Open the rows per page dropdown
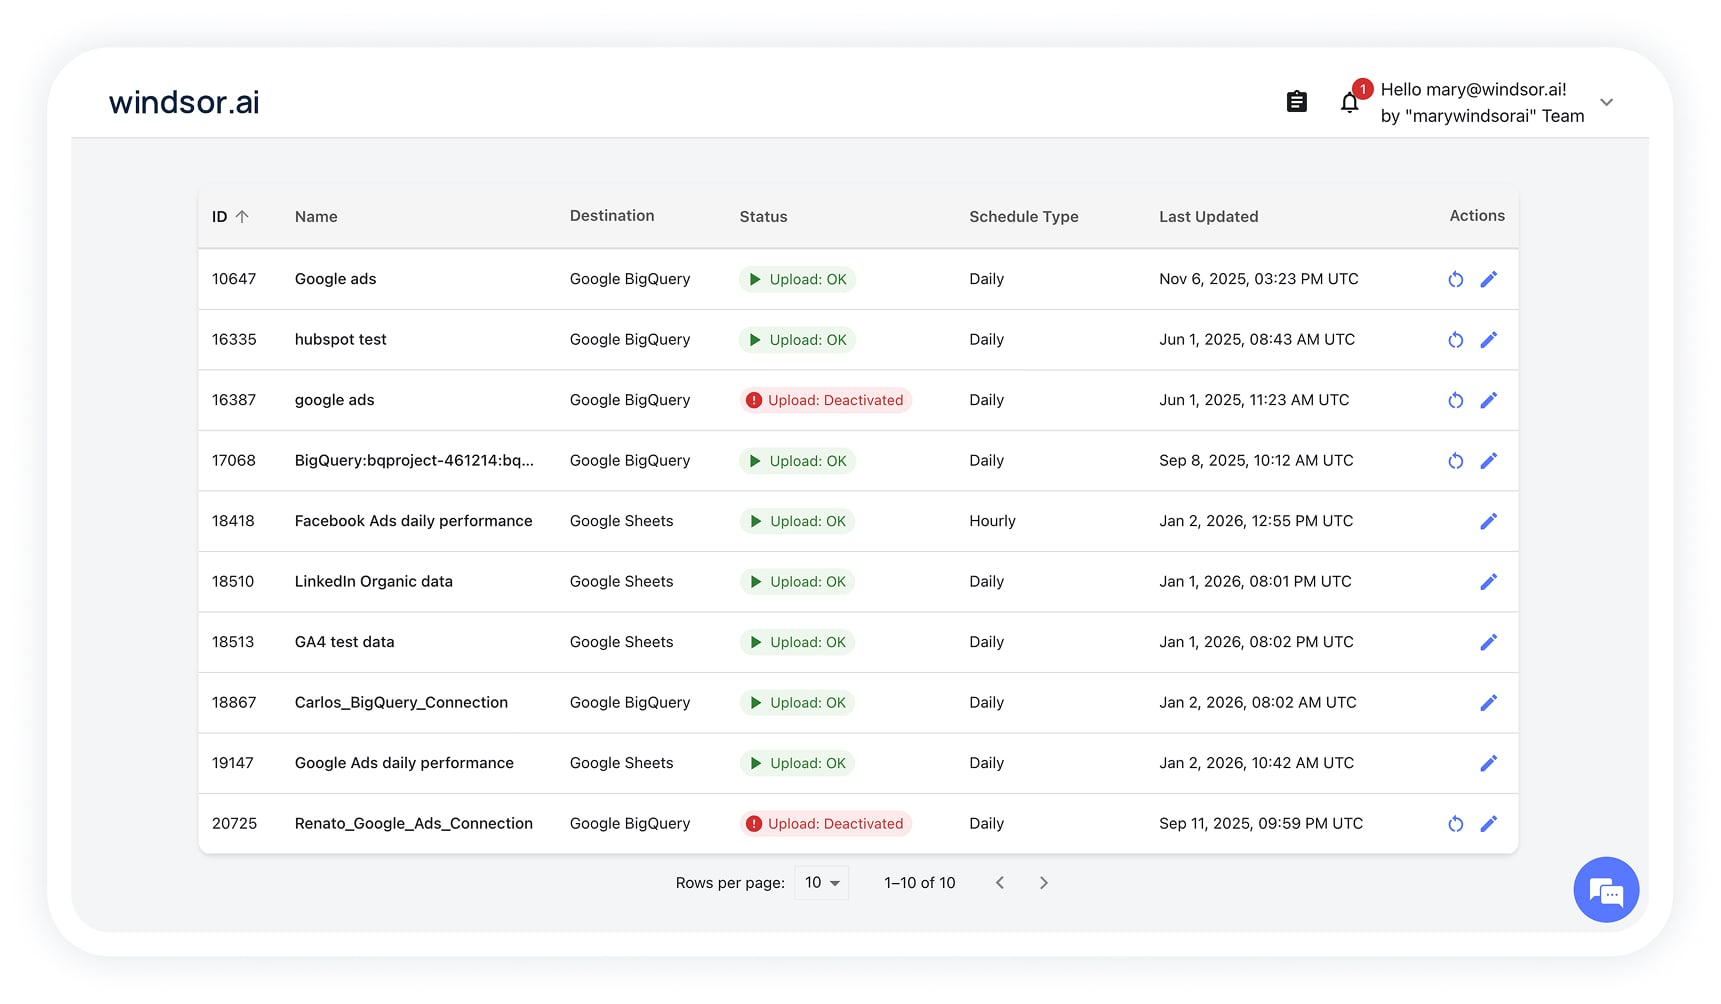 coord(821,883)
